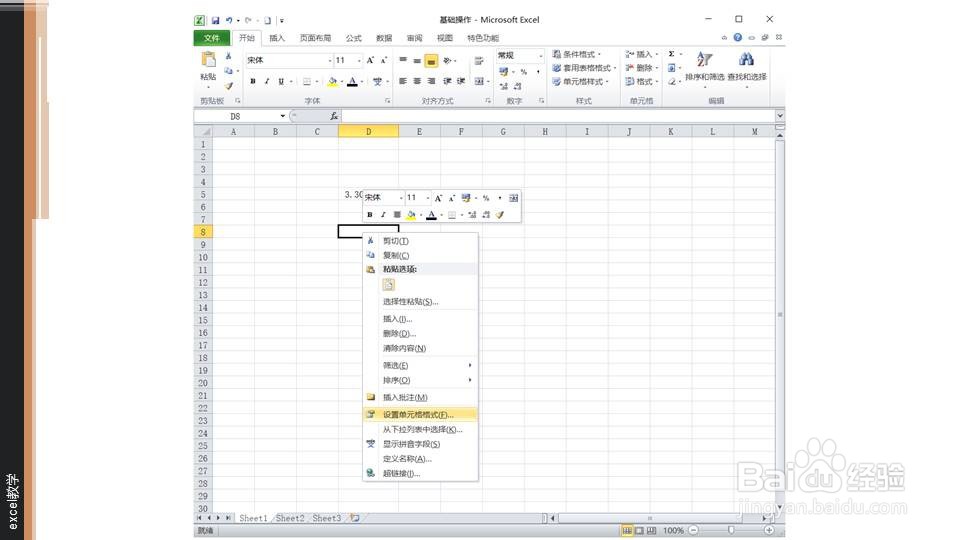
Task: Toggle Align Text Left in ribbon
Action: (403, 81)
